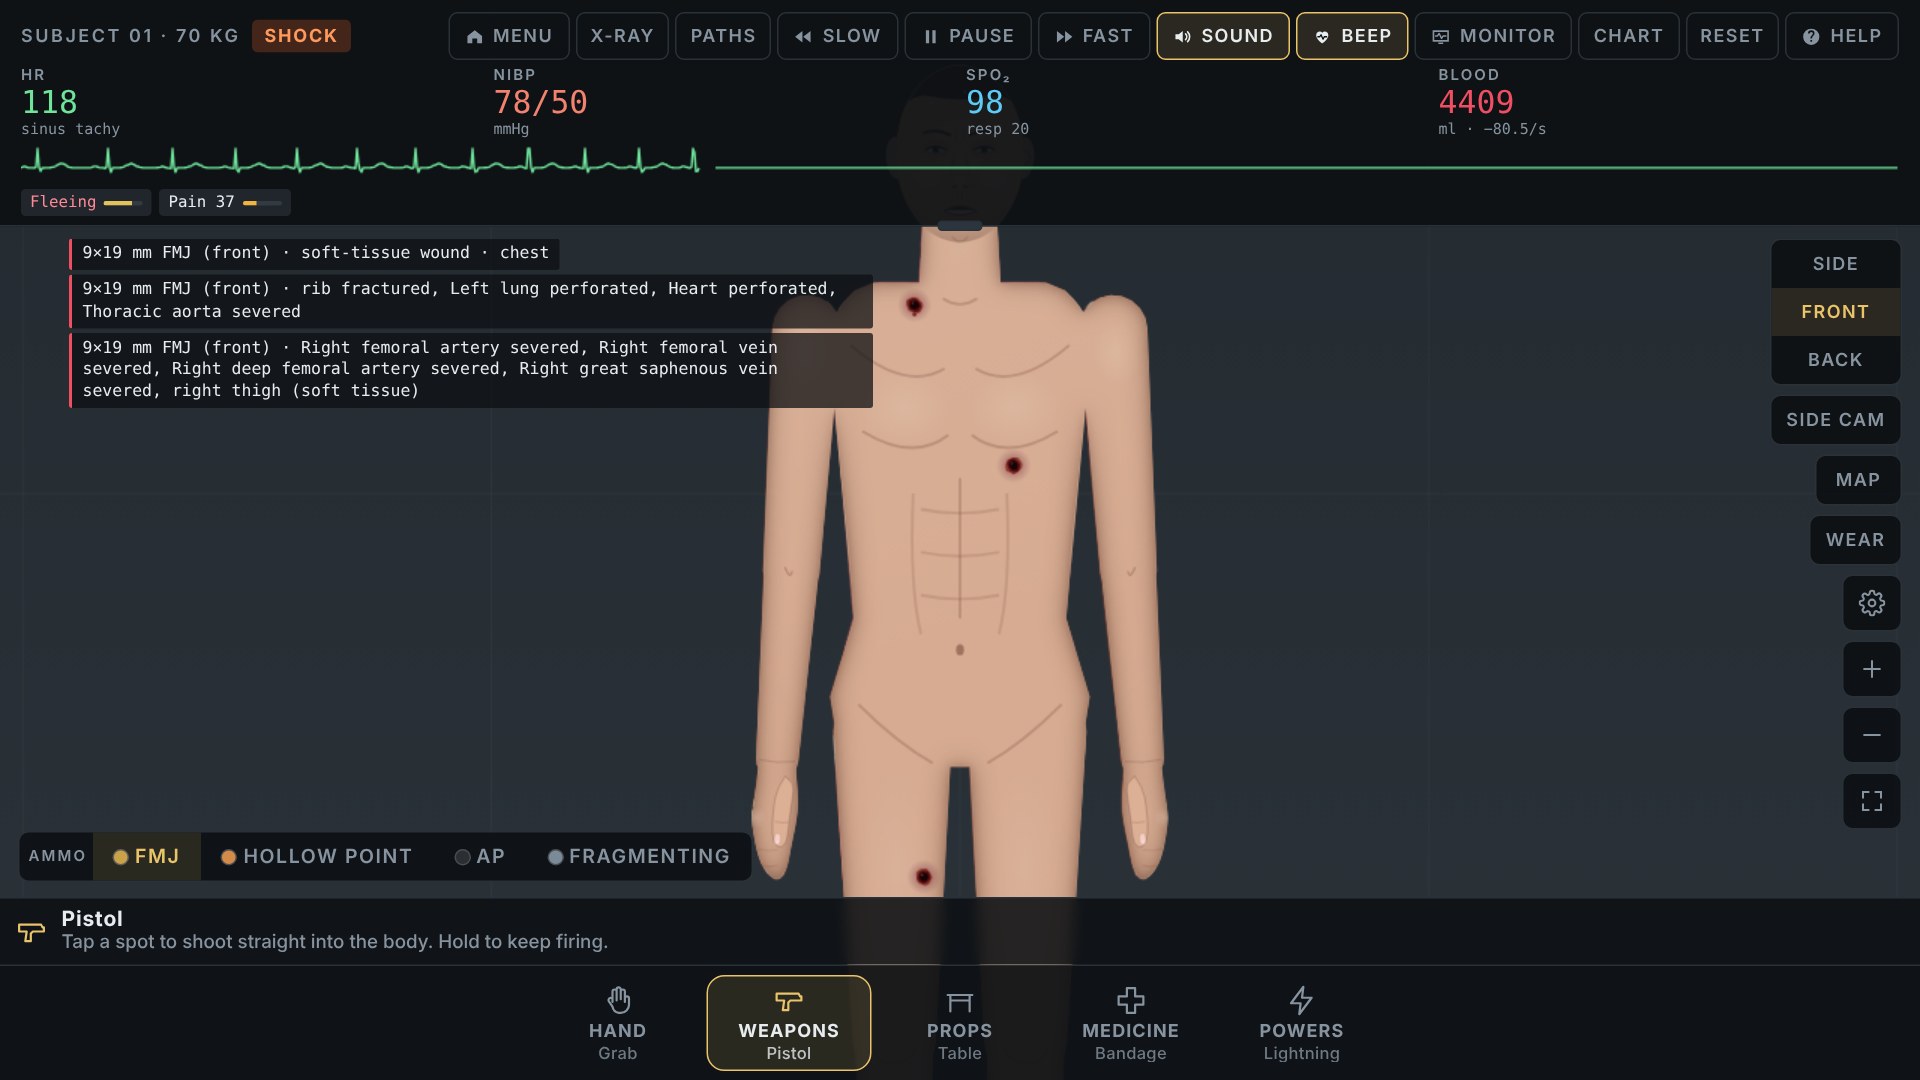Select the Weapons Pistol tool

click(x=788, y=1023)
